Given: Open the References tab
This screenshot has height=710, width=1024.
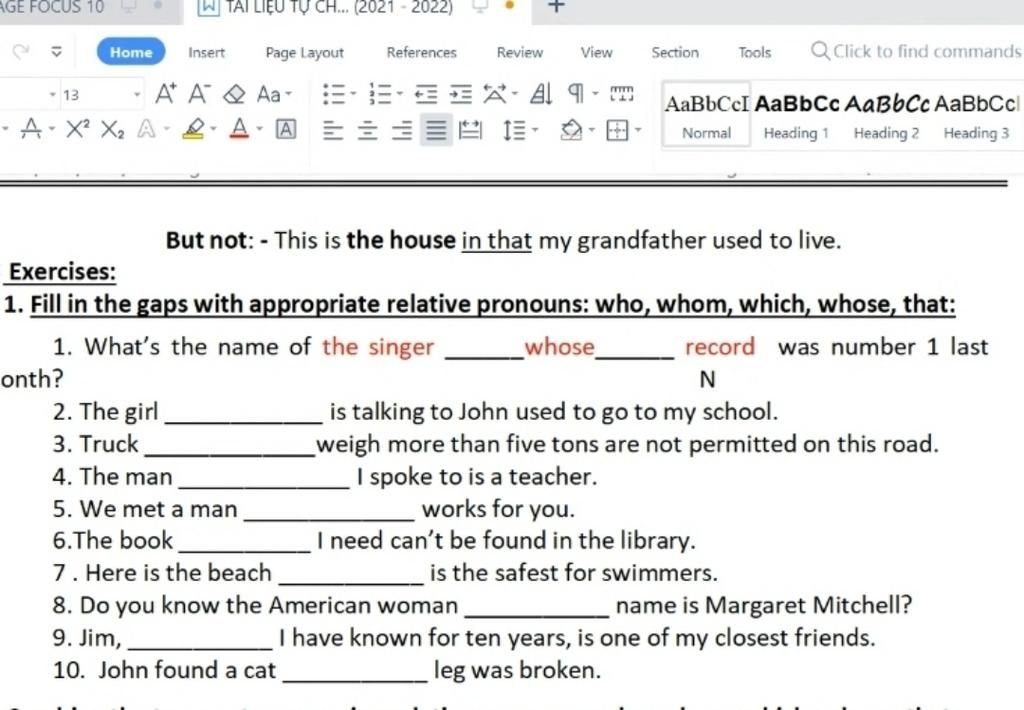Looking at the screenshot, I should pos(421,52).
